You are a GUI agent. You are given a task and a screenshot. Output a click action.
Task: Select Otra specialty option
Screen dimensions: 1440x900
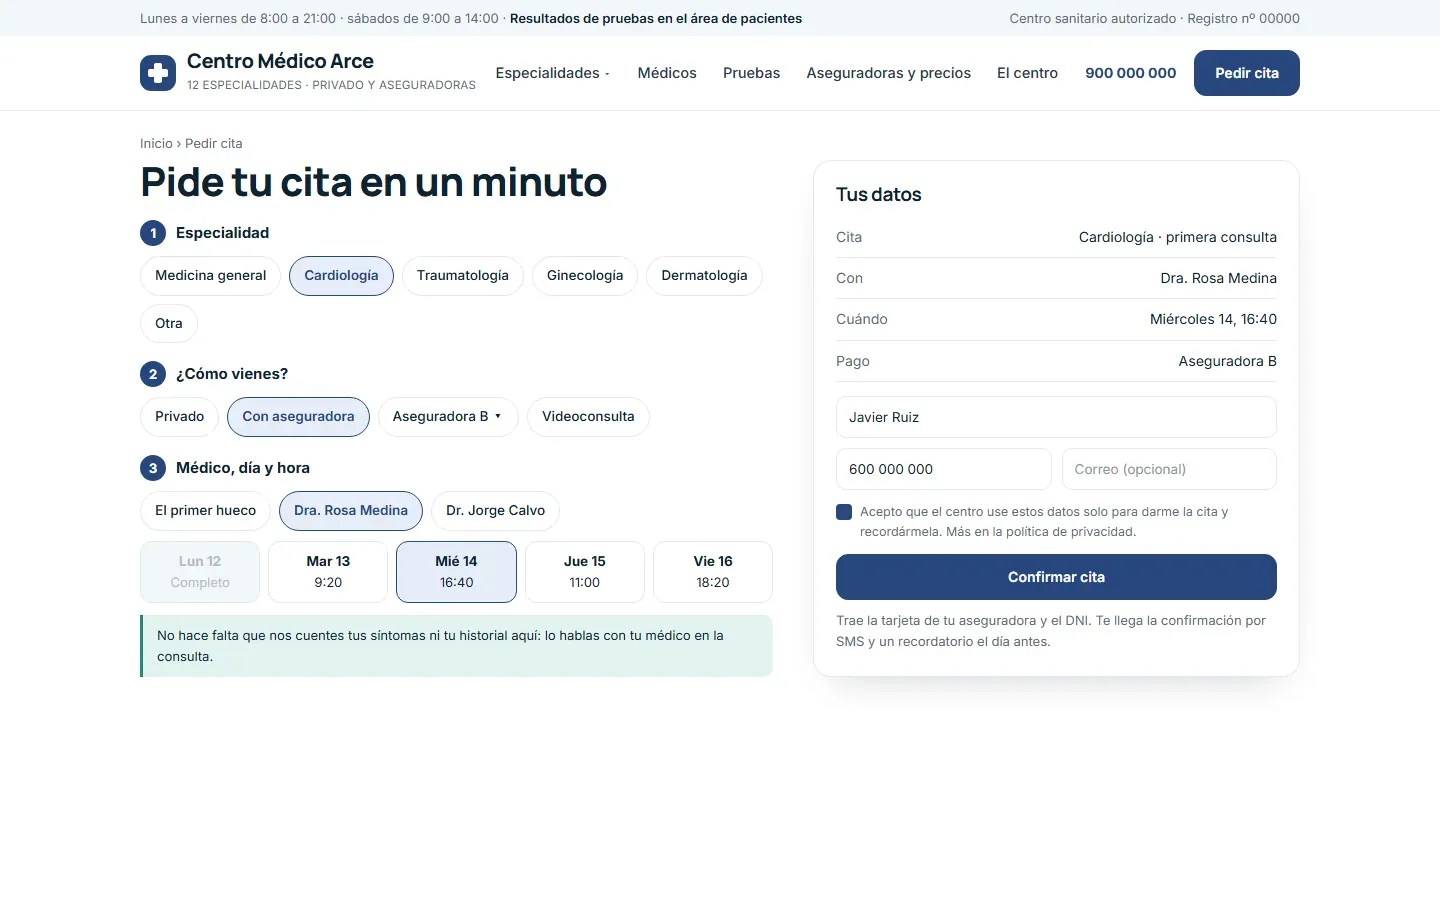169,324
